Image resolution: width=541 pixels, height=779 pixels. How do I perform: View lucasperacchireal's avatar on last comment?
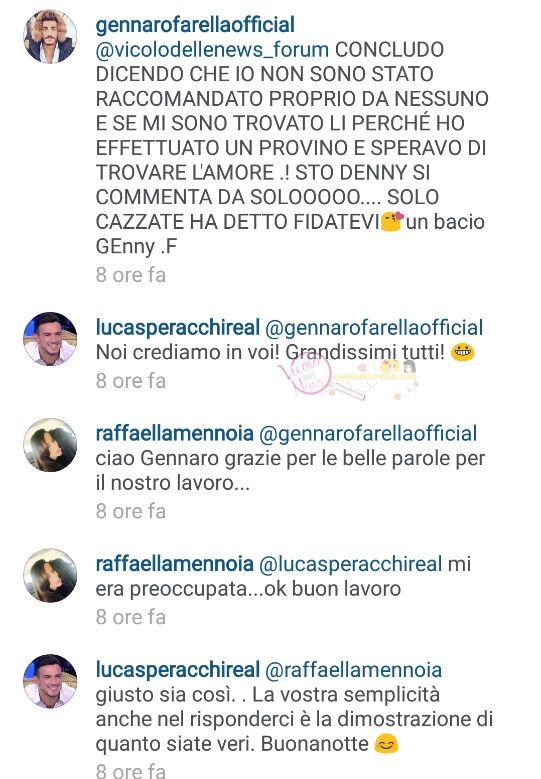pyautogui.click(x=50, y=681)
